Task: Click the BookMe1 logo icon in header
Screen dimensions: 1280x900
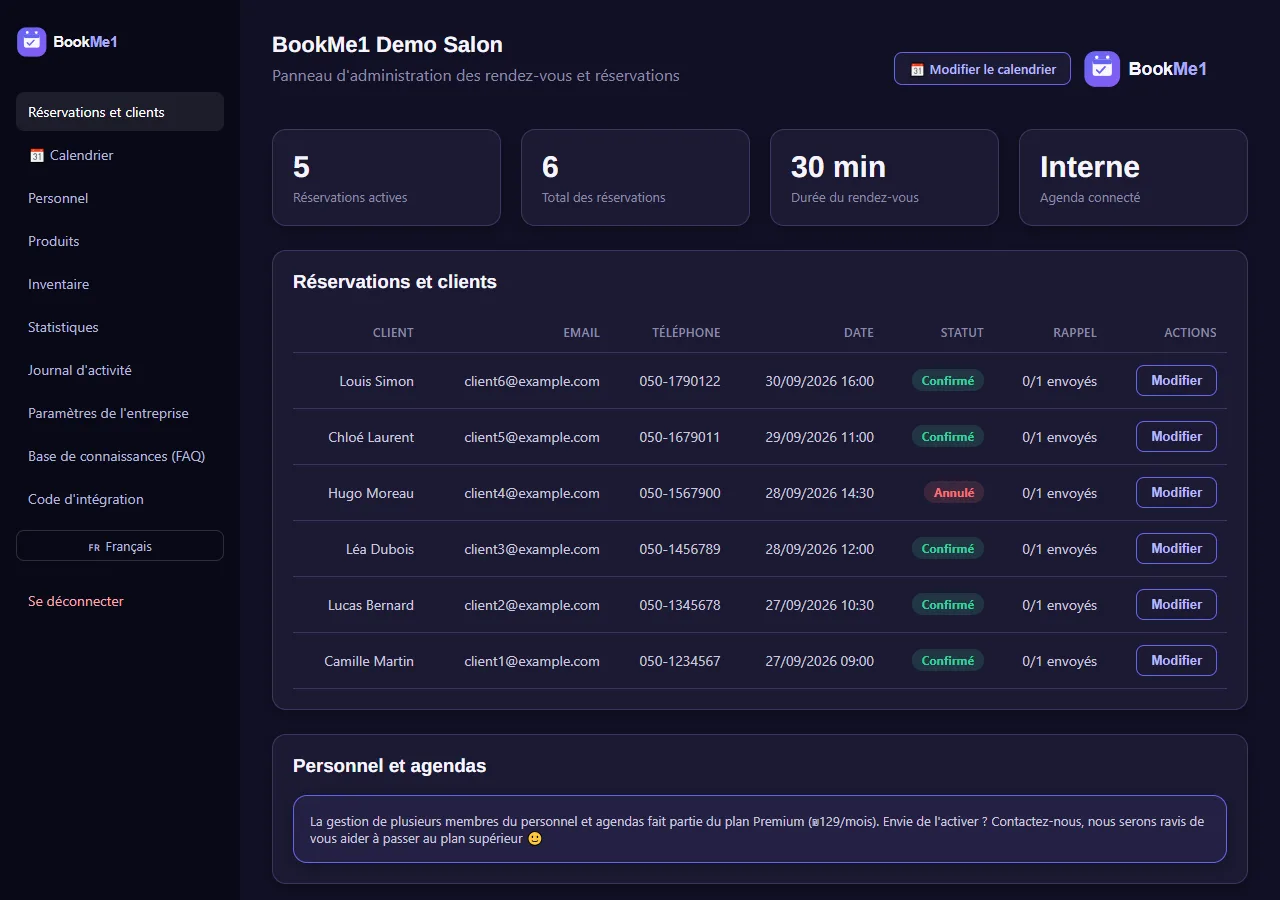Action: click(1102, 69)
